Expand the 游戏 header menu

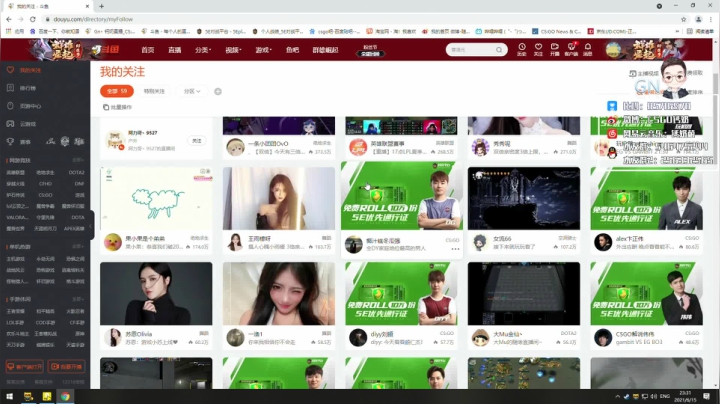[264, 50]
